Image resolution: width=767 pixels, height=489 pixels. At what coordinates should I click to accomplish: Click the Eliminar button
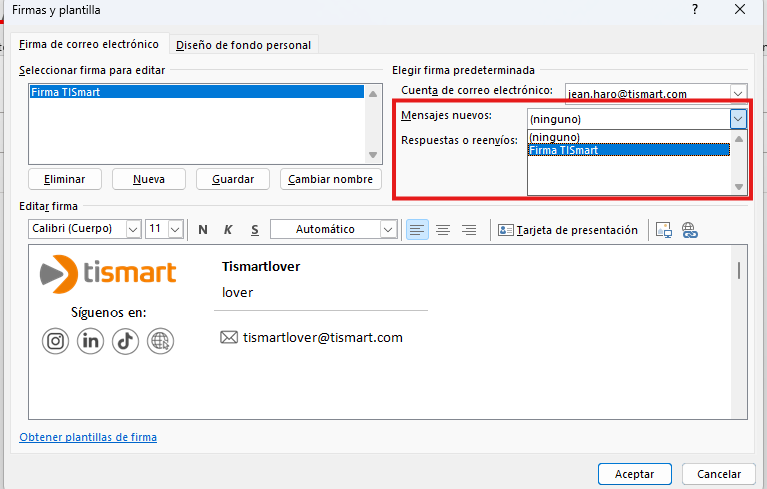(x=65, y=179)
